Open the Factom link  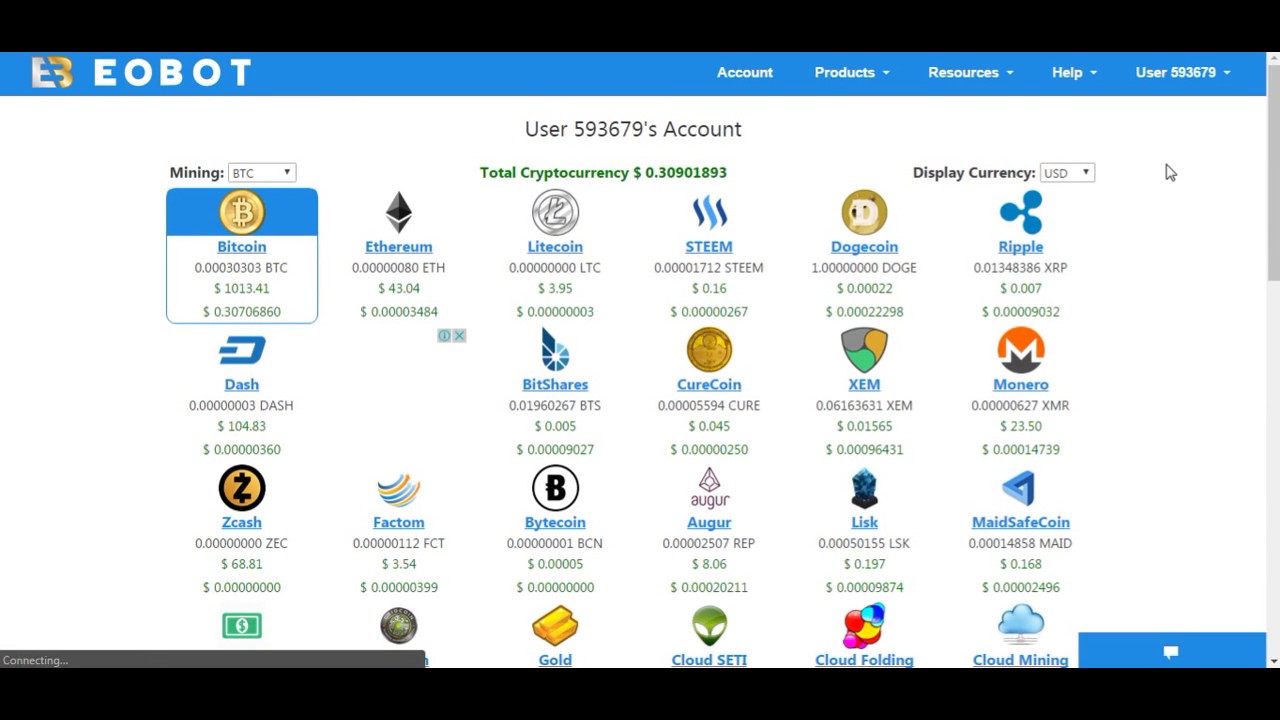(x=399, y=522)
